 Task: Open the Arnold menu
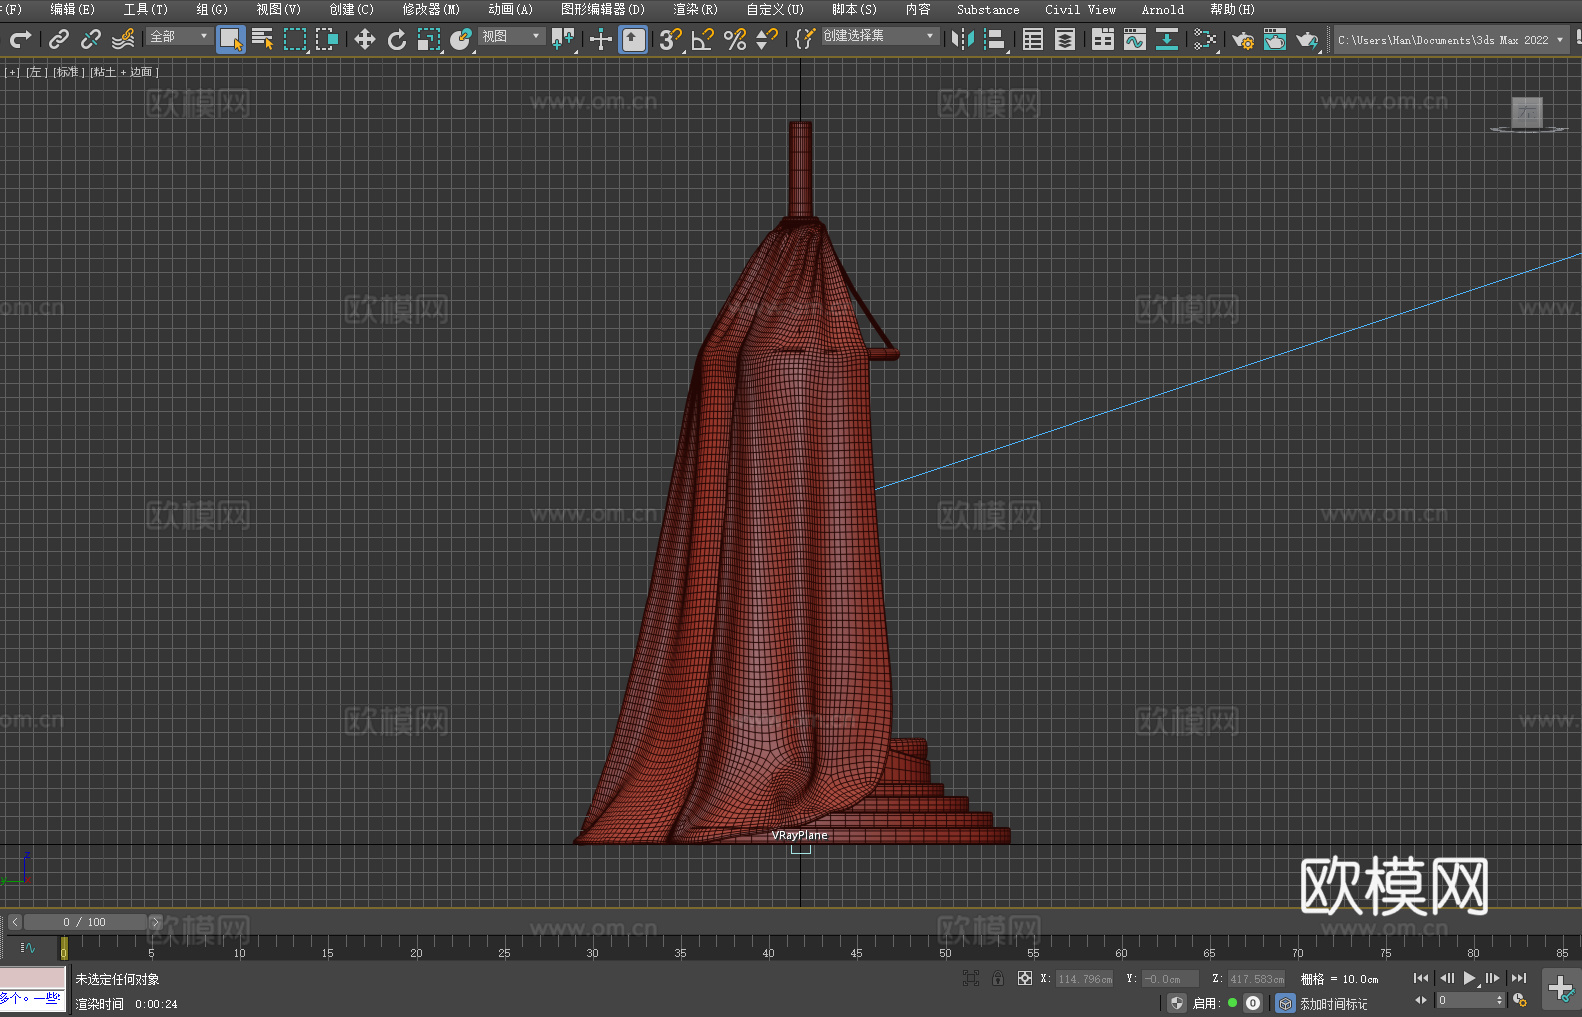point(1162,9)
